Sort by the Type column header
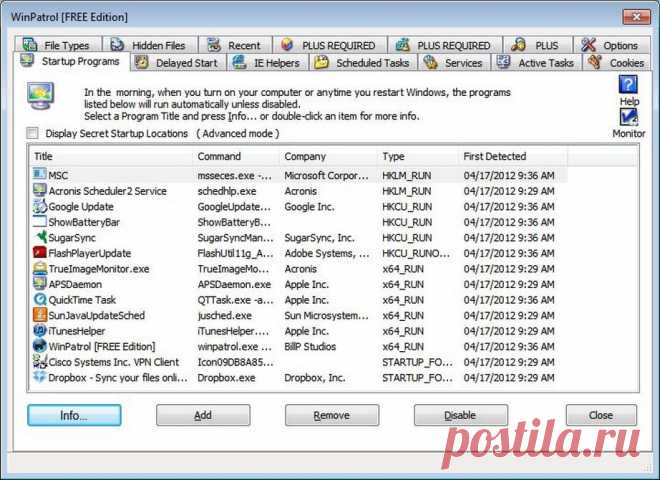 418,156
